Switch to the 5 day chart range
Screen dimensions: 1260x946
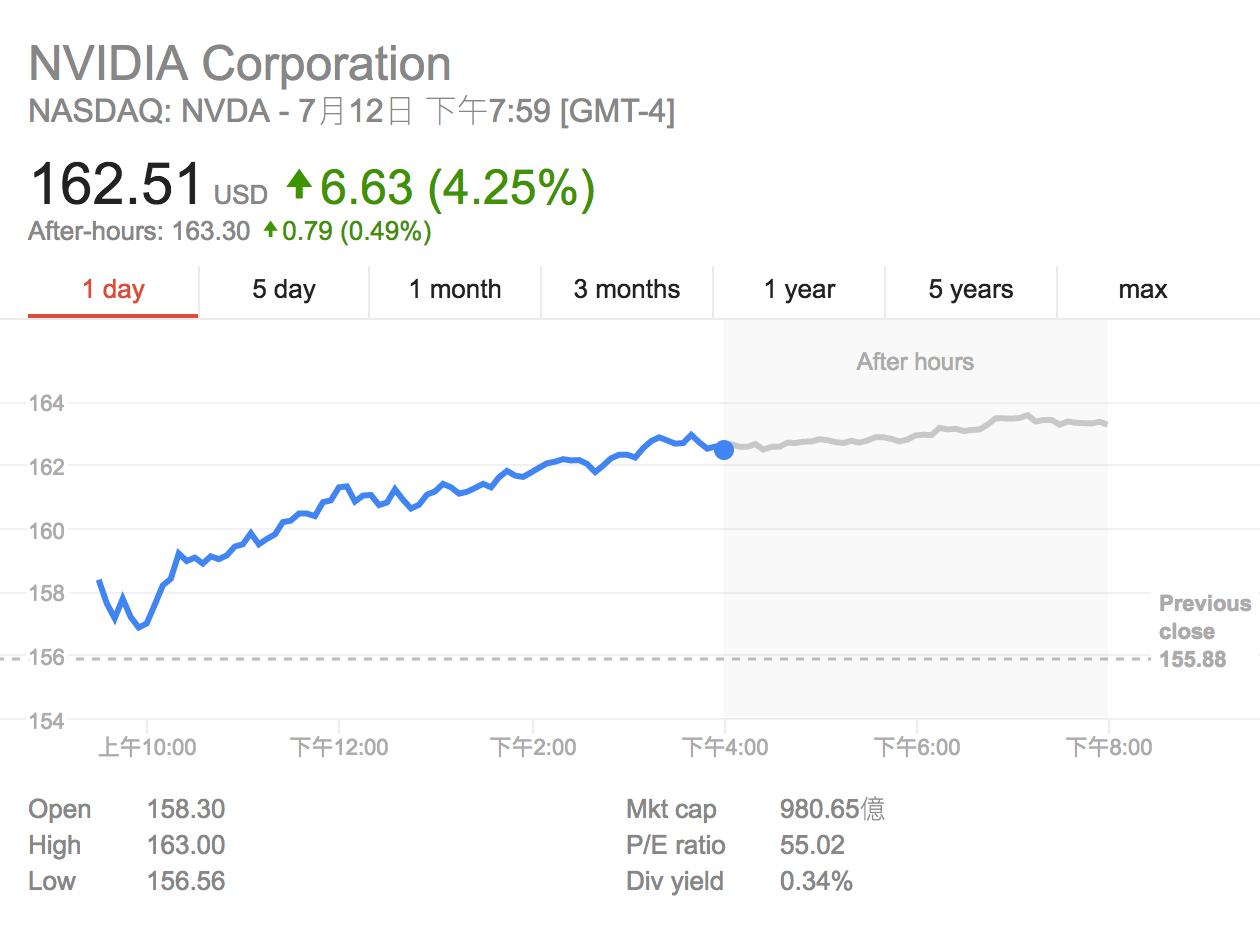pyautogui.click(x=284, y=290)
